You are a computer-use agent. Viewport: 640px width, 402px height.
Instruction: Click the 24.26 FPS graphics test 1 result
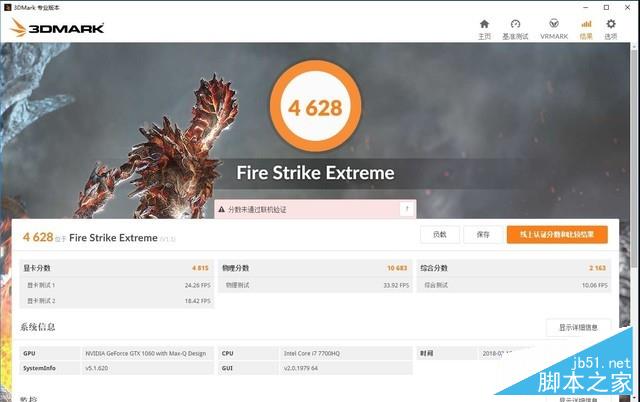pos(198,285)
